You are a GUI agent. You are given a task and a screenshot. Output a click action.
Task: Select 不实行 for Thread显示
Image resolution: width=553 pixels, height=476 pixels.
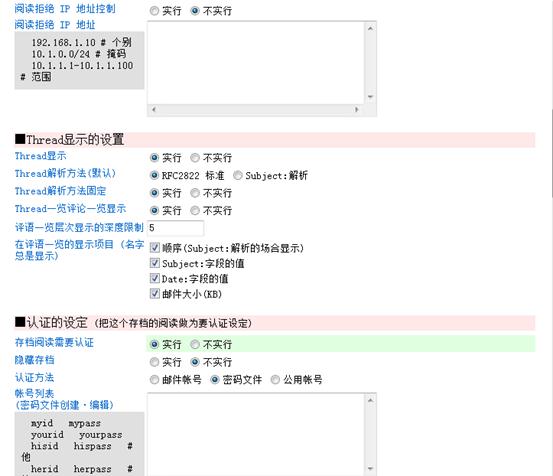coord(195,158)
